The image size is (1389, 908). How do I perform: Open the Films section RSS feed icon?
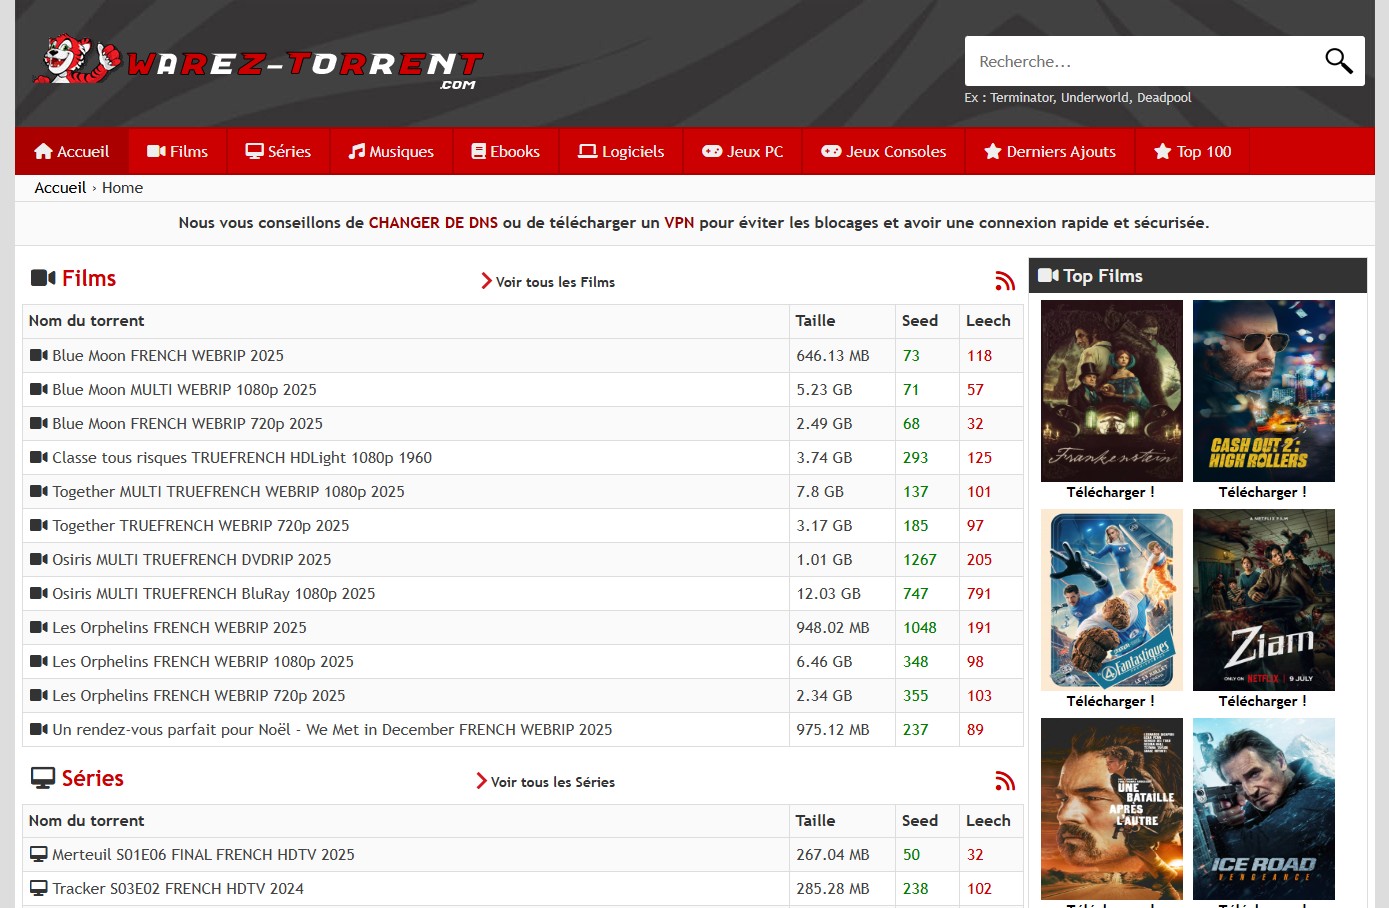1005,281
